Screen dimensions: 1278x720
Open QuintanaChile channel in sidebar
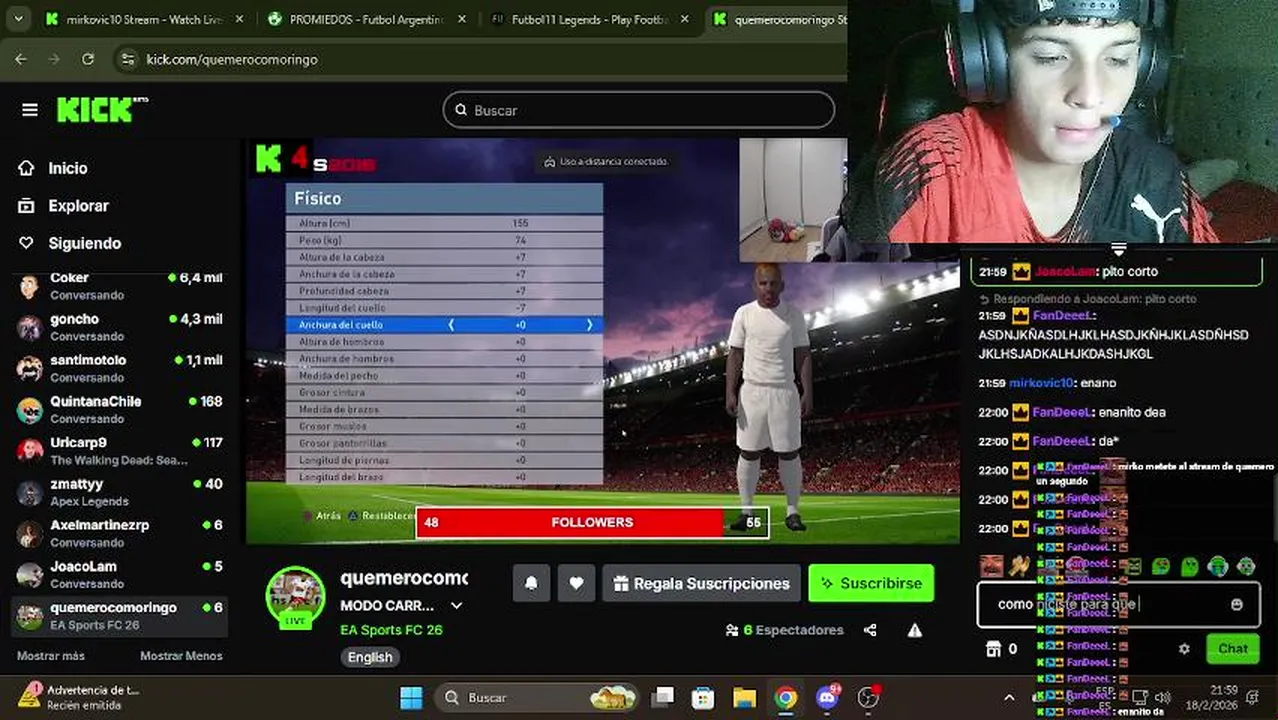tap(120, 409)
